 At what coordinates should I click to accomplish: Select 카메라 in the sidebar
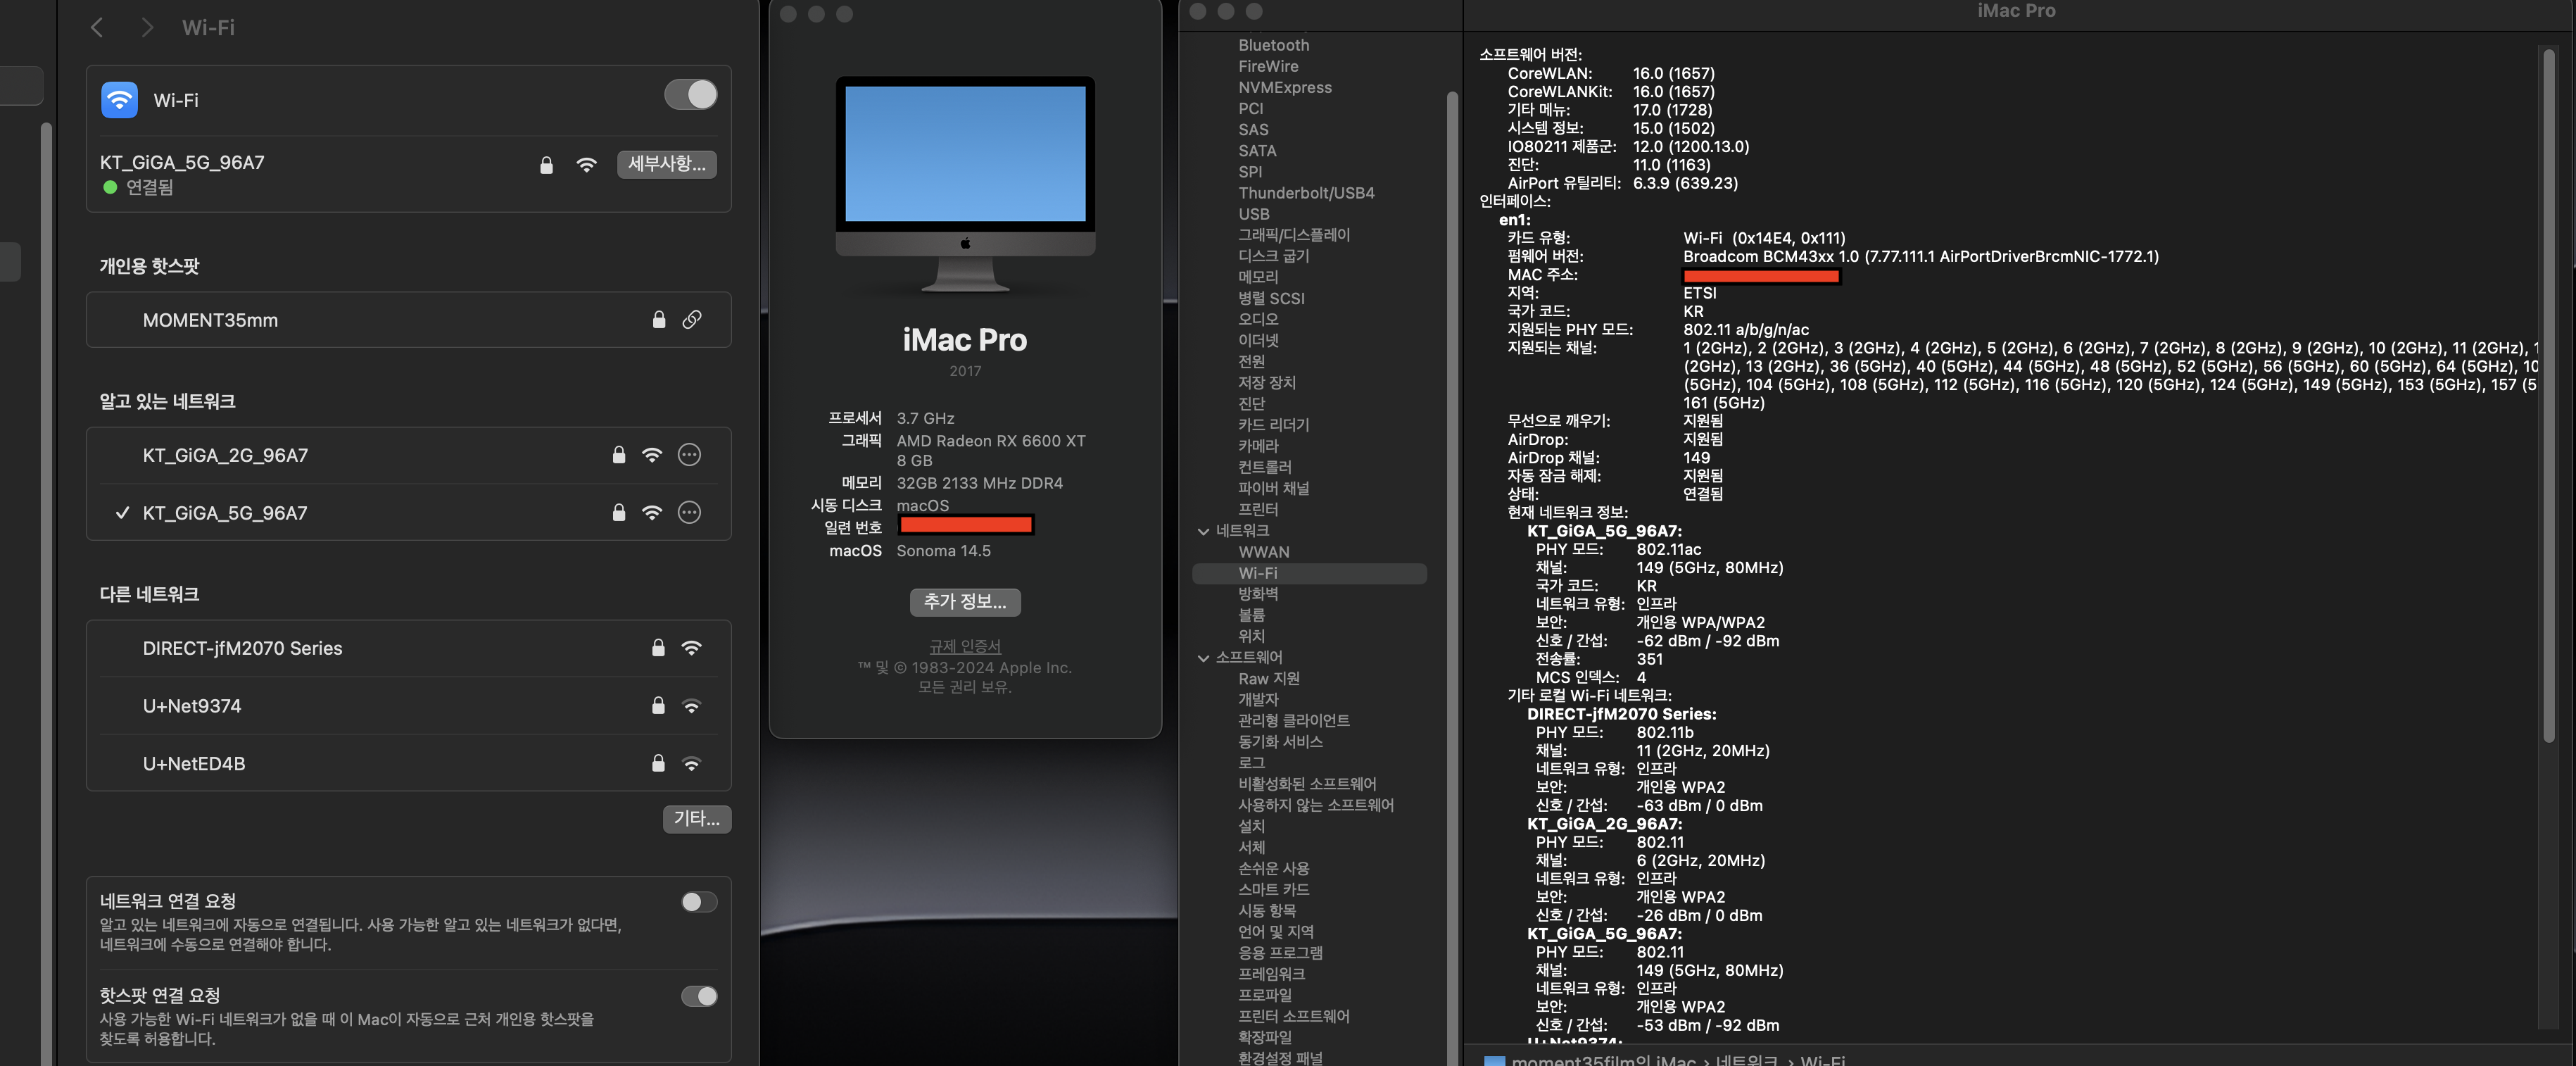(x=1258, y=446)
